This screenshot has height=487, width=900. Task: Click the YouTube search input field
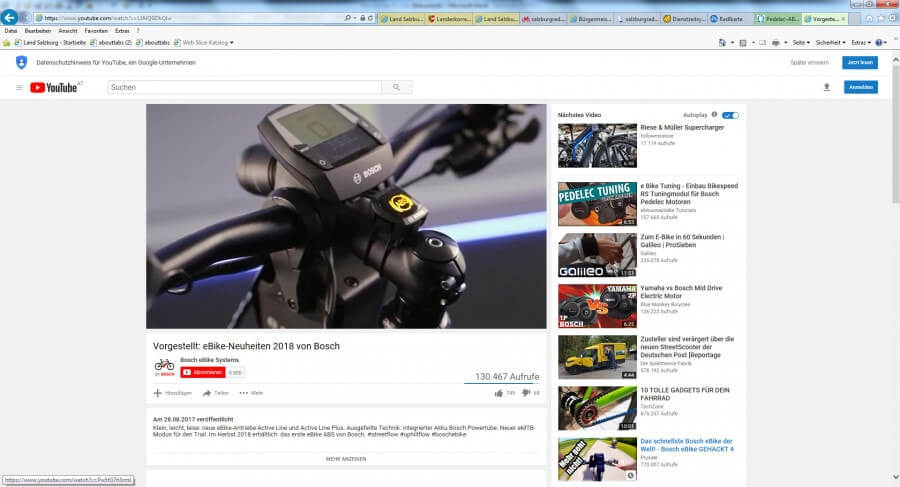[x=245, y=88]
